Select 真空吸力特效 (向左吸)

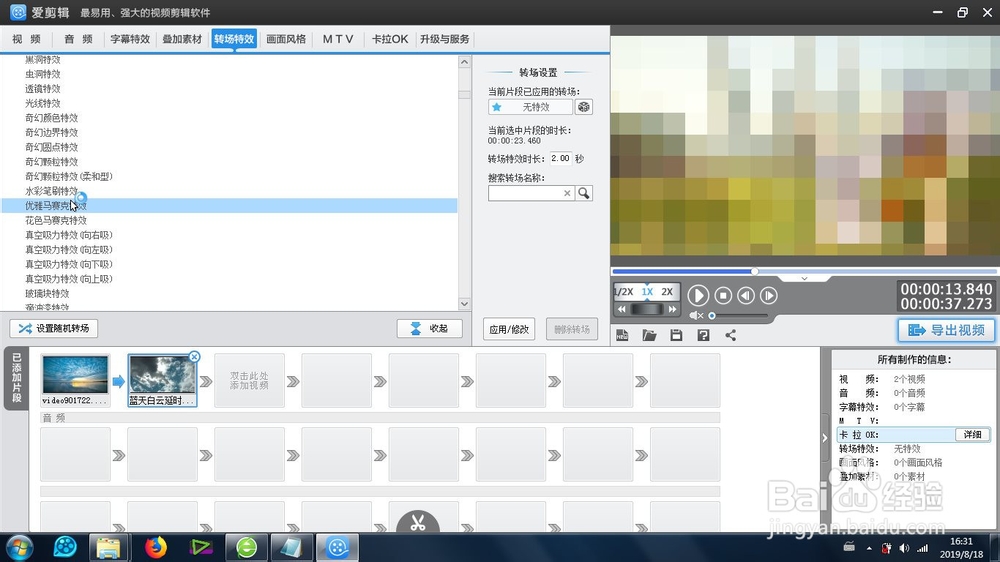pyautogui.click(x=68, y=249)
